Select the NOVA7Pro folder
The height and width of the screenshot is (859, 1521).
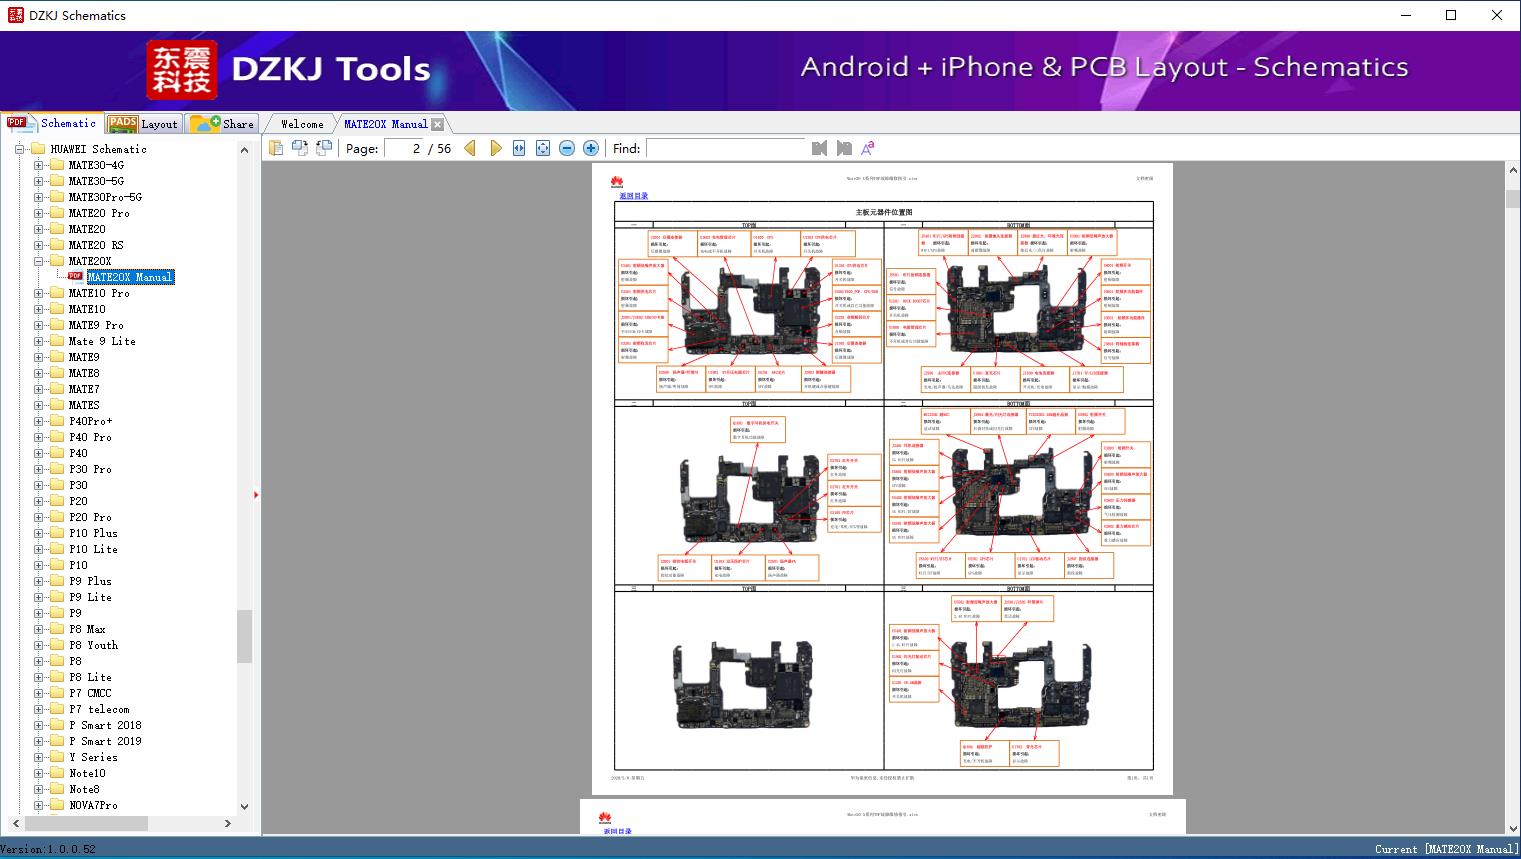click(x=93, y=805)
